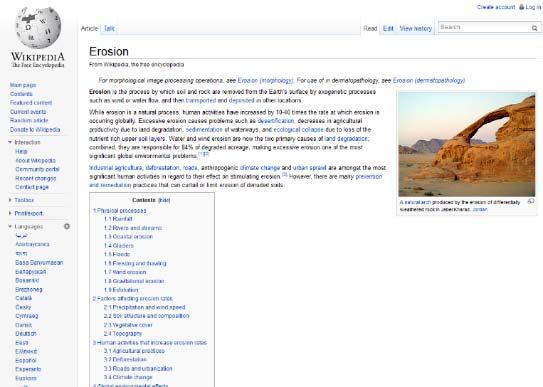The height and width of the screenshot is (387, 543).
Task: Hide the Contents table via toggle link
Action: click(x=164, y=200)
